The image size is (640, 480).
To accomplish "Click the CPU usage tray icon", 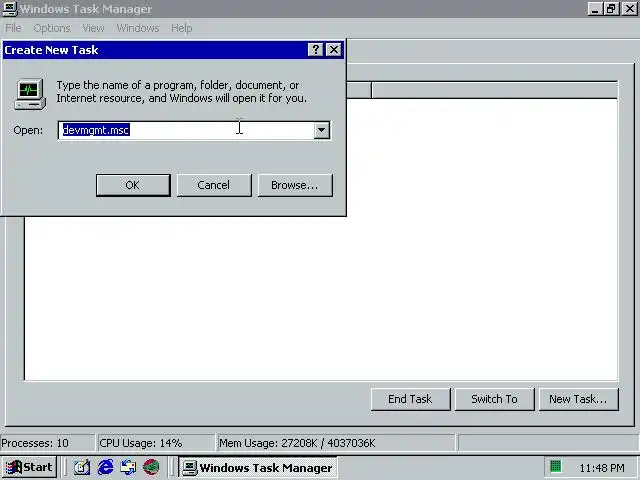I will 556,467.
